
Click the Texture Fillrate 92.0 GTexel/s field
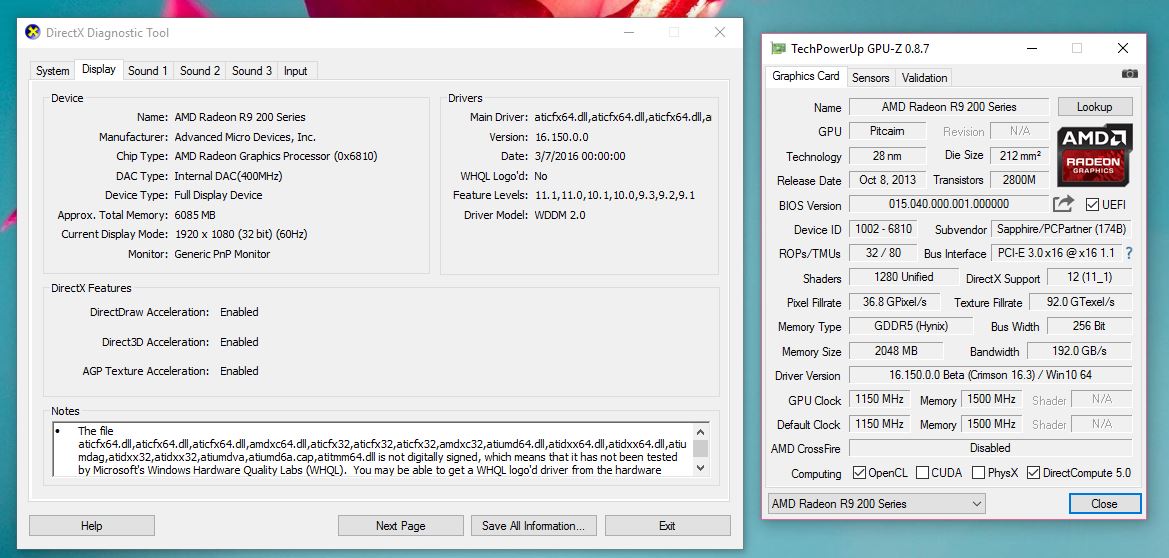(1080, 301)
